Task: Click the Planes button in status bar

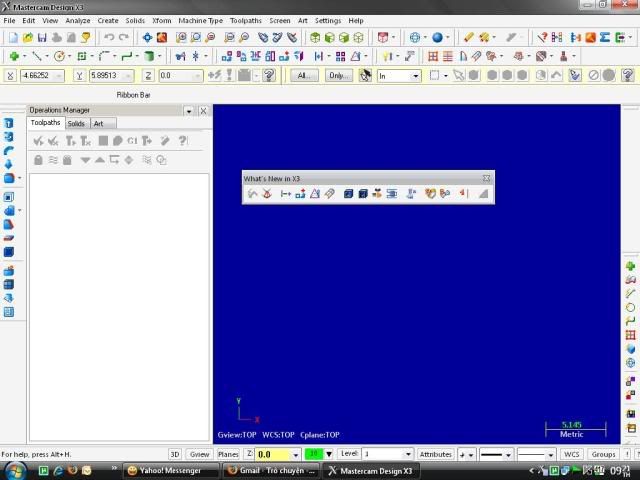Action: 228,454
